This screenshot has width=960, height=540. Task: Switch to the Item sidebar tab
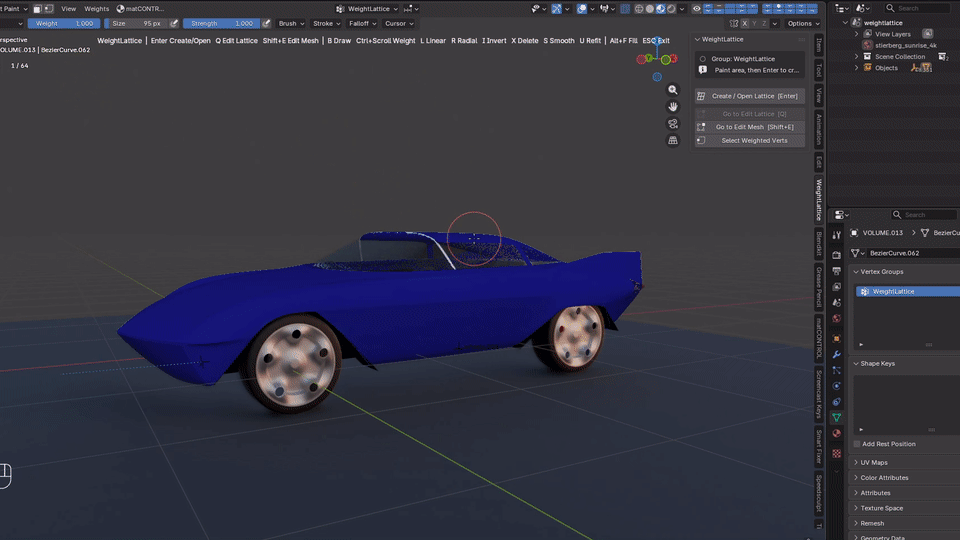coord(819,45)
